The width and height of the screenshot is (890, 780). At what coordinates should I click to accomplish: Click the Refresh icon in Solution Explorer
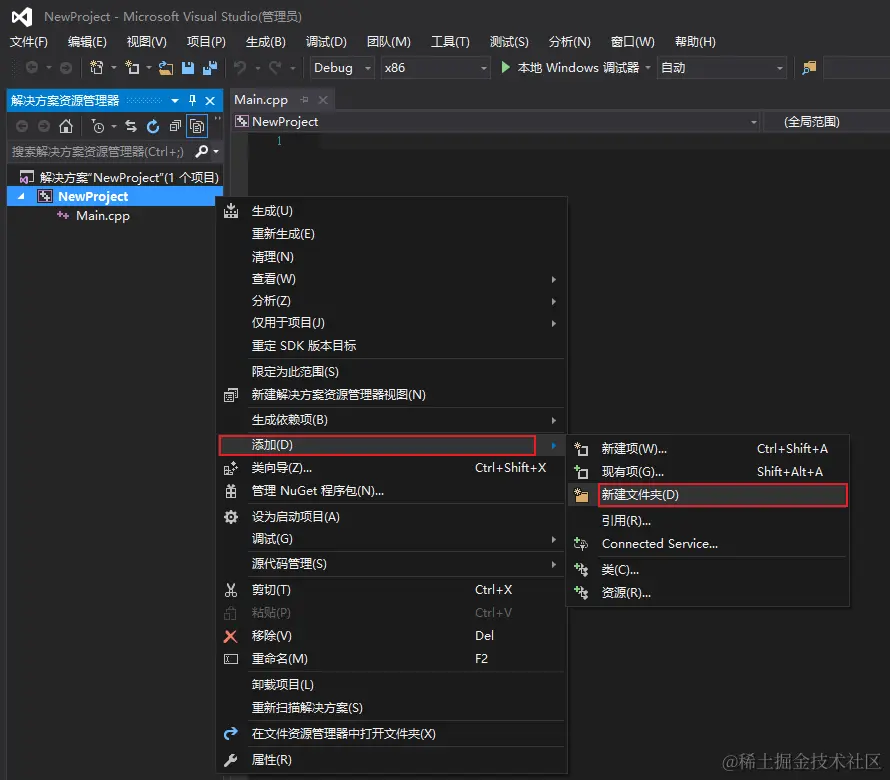pyautogui.click(x=153, y=126)
